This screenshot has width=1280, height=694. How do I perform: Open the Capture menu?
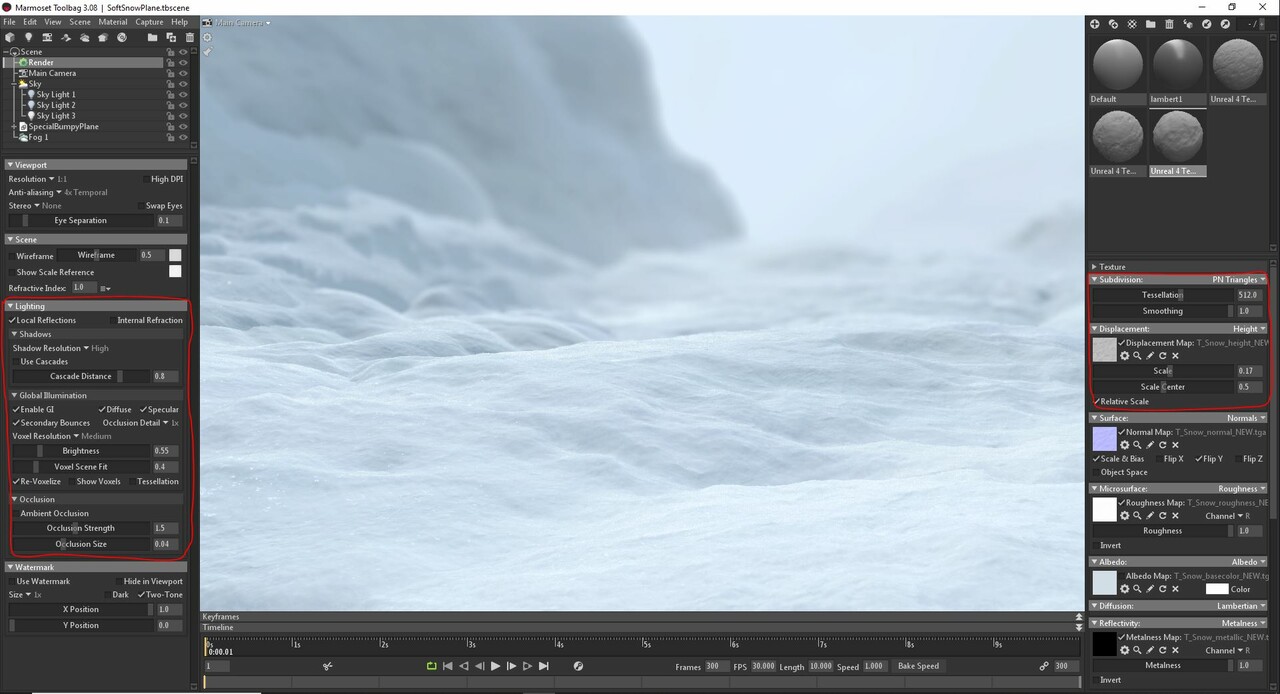click(149, 21)
